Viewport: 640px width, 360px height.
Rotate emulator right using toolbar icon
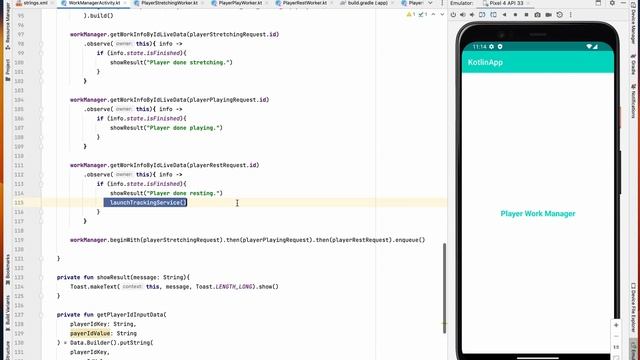(x=493, y=15)
